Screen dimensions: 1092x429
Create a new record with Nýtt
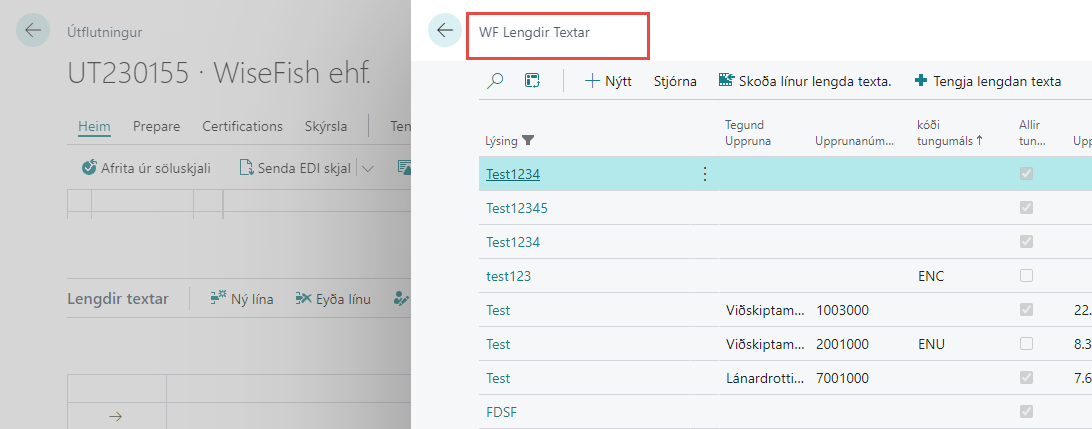point(608,81)
